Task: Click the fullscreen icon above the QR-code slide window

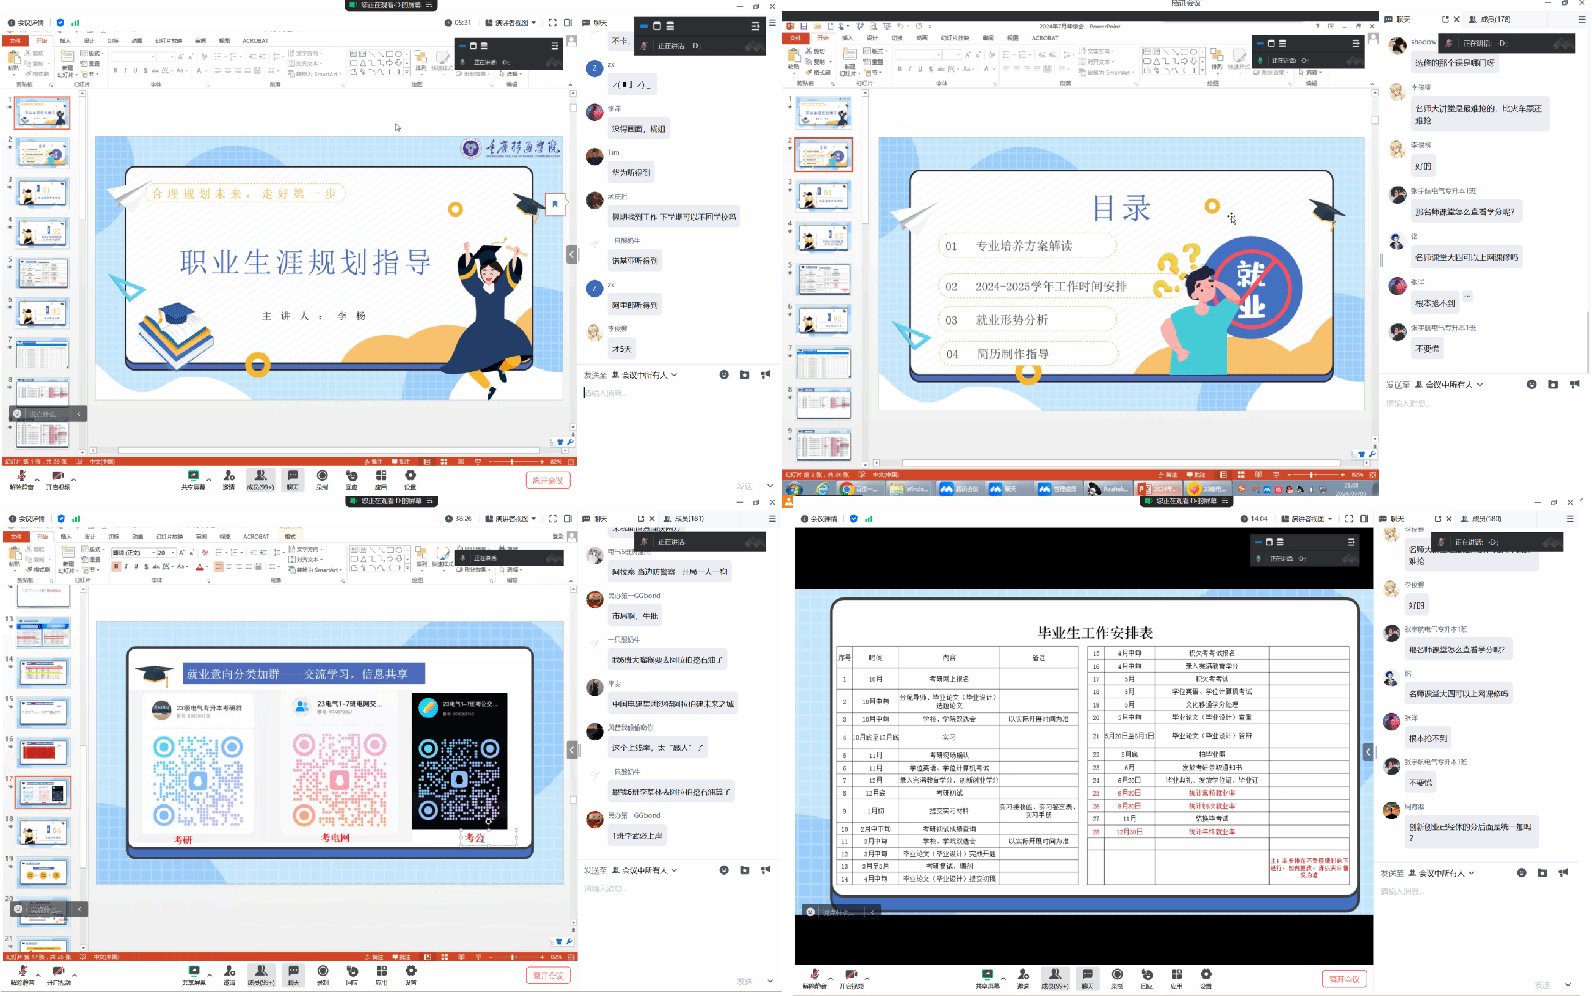Action: tap(552, 519)
